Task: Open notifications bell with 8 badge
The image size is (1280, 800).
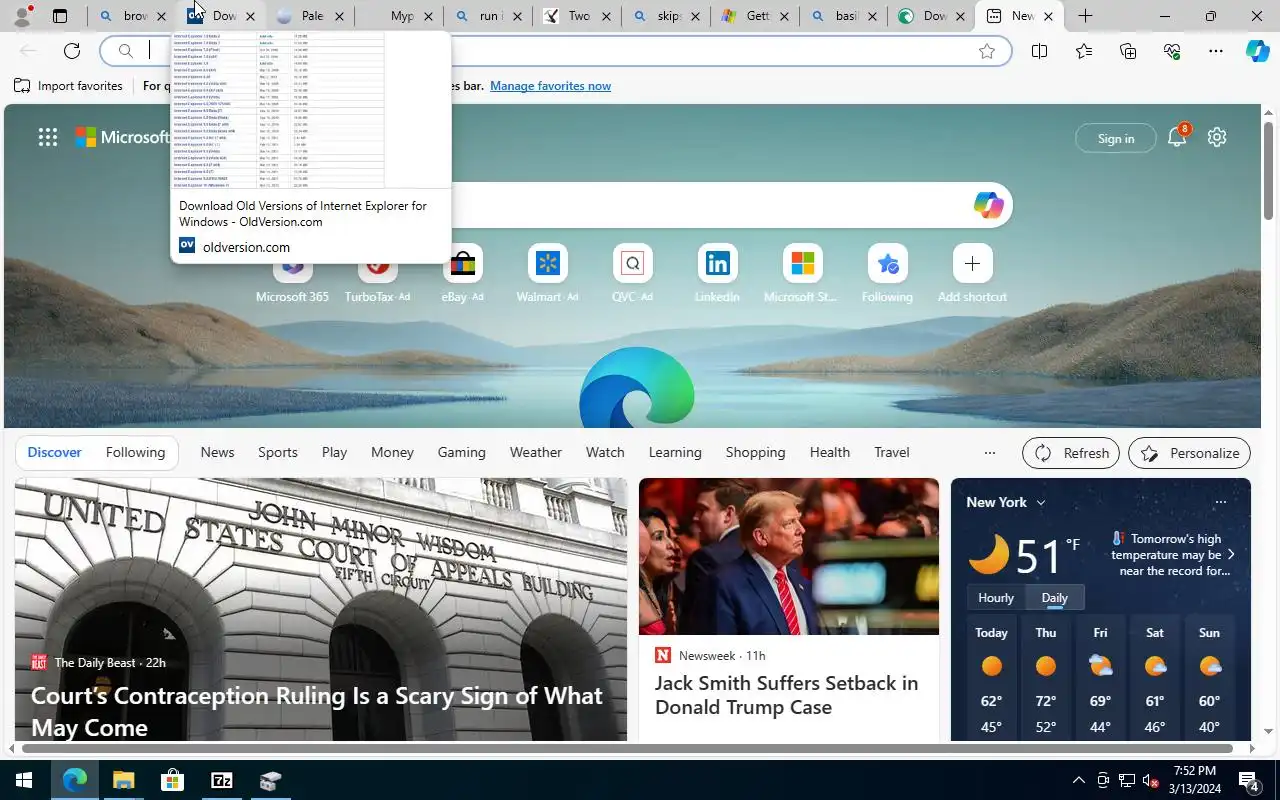Action: (1177, 137)
